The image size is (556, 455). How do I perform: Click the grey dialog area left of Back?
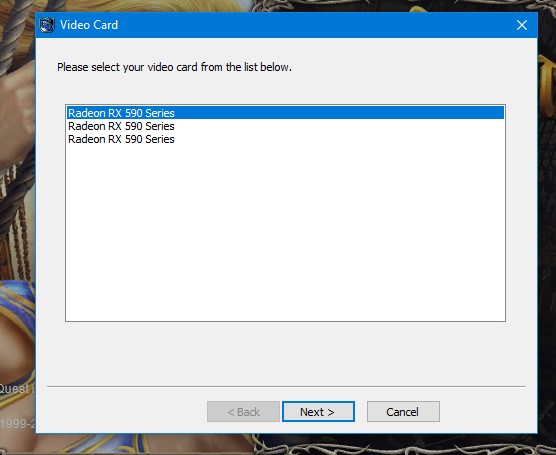click(124, 411)
